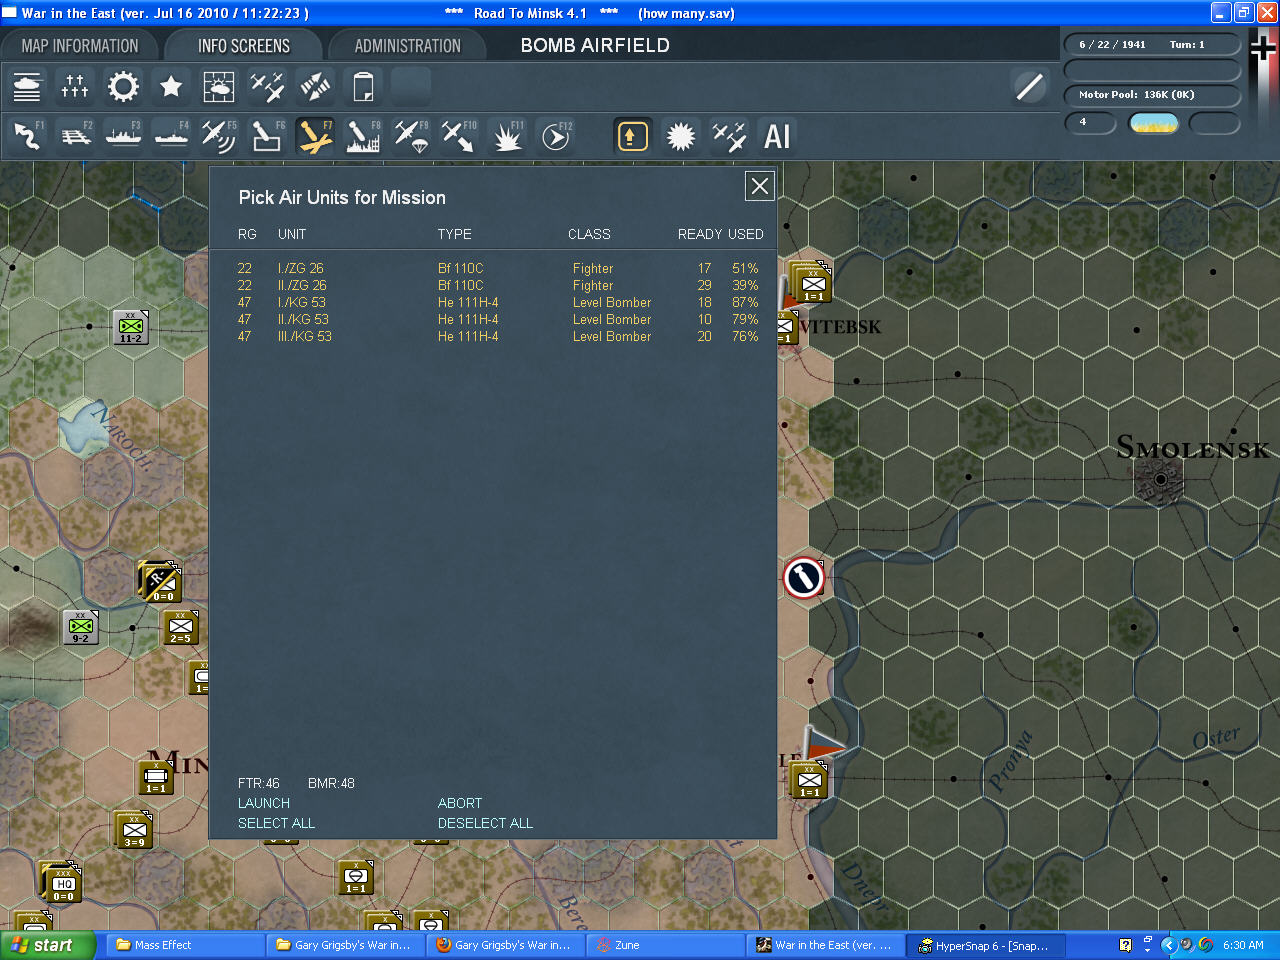This screenshot has height=960, width=1280.
Task: Click the date 6 / 22 / 1941 field
Action: 1112,45
